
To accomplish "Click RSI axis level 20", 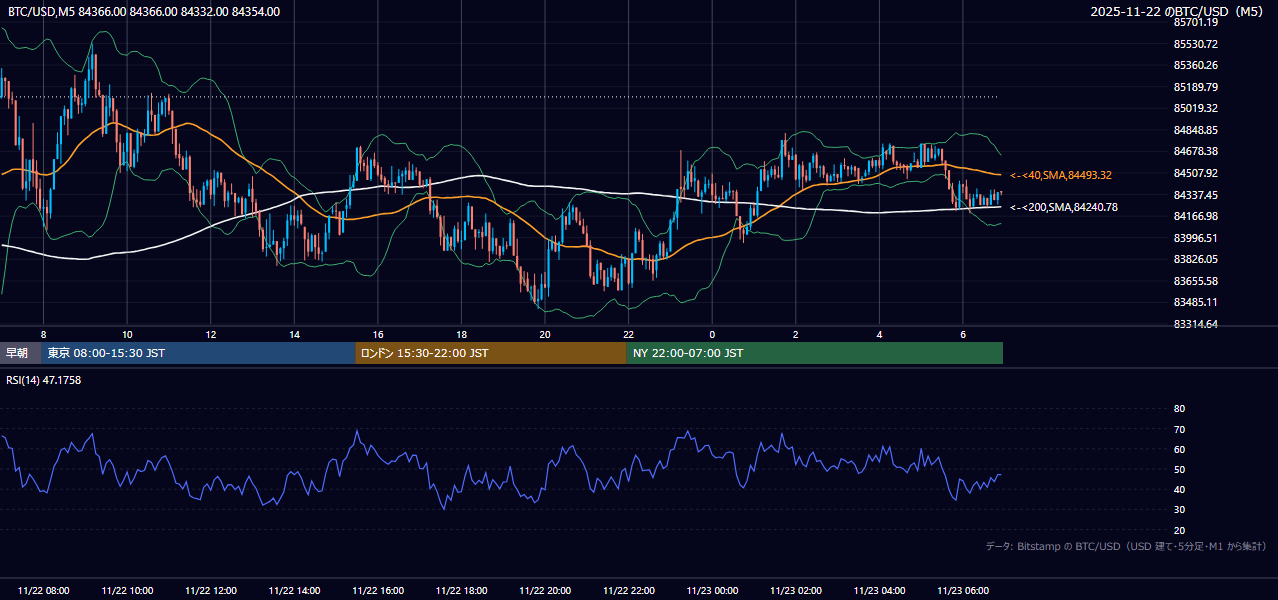I will point(1179,530).
